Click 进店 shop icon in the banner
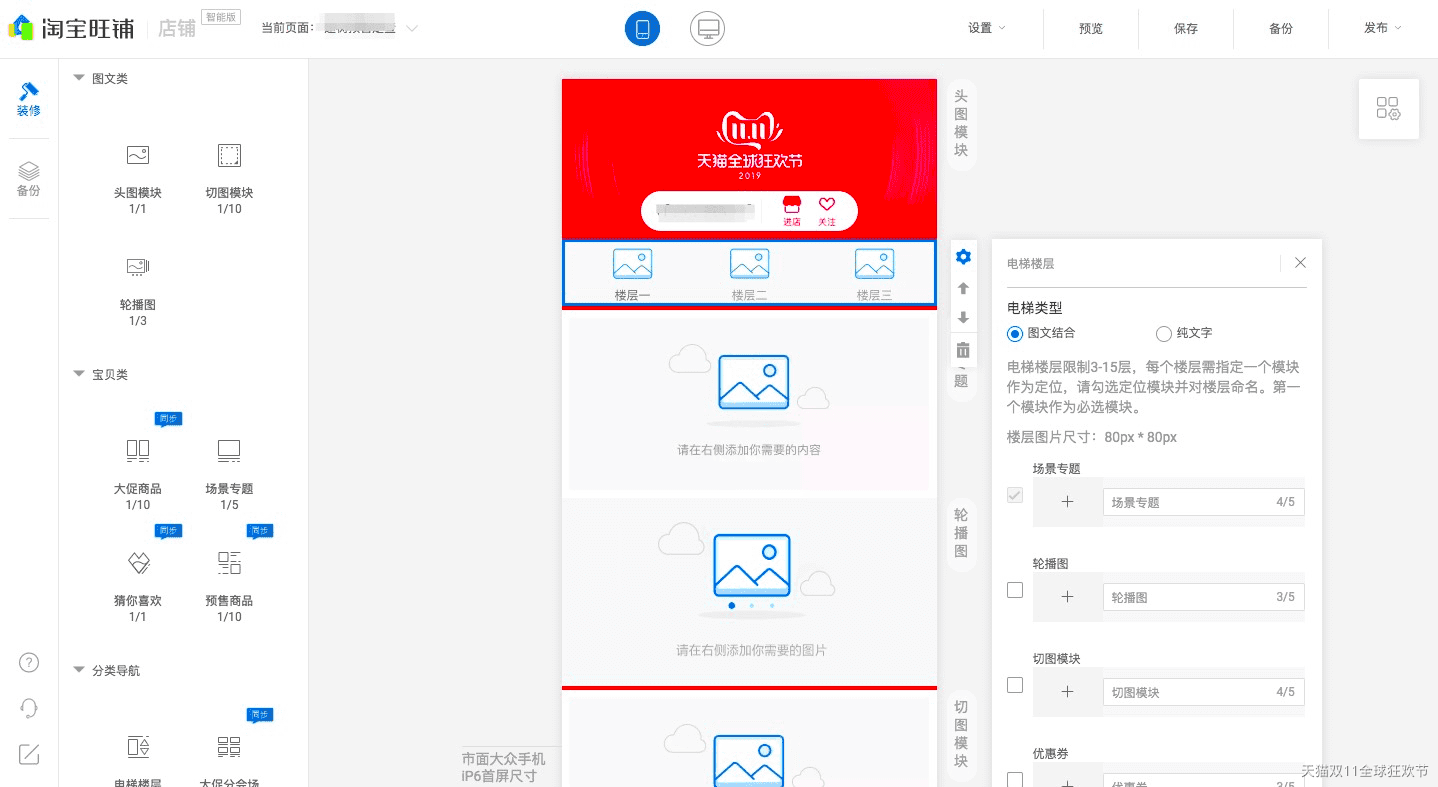Screen dimensions: 1438x787 792,210
